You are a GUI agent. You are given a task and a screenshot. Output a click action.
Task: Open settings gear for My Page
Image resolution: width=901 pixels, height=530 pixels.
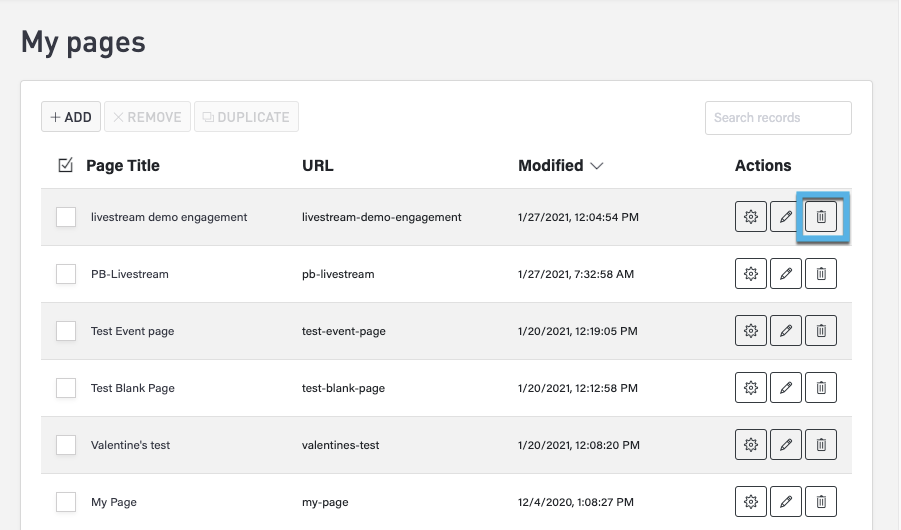click(x=751, y=502)
